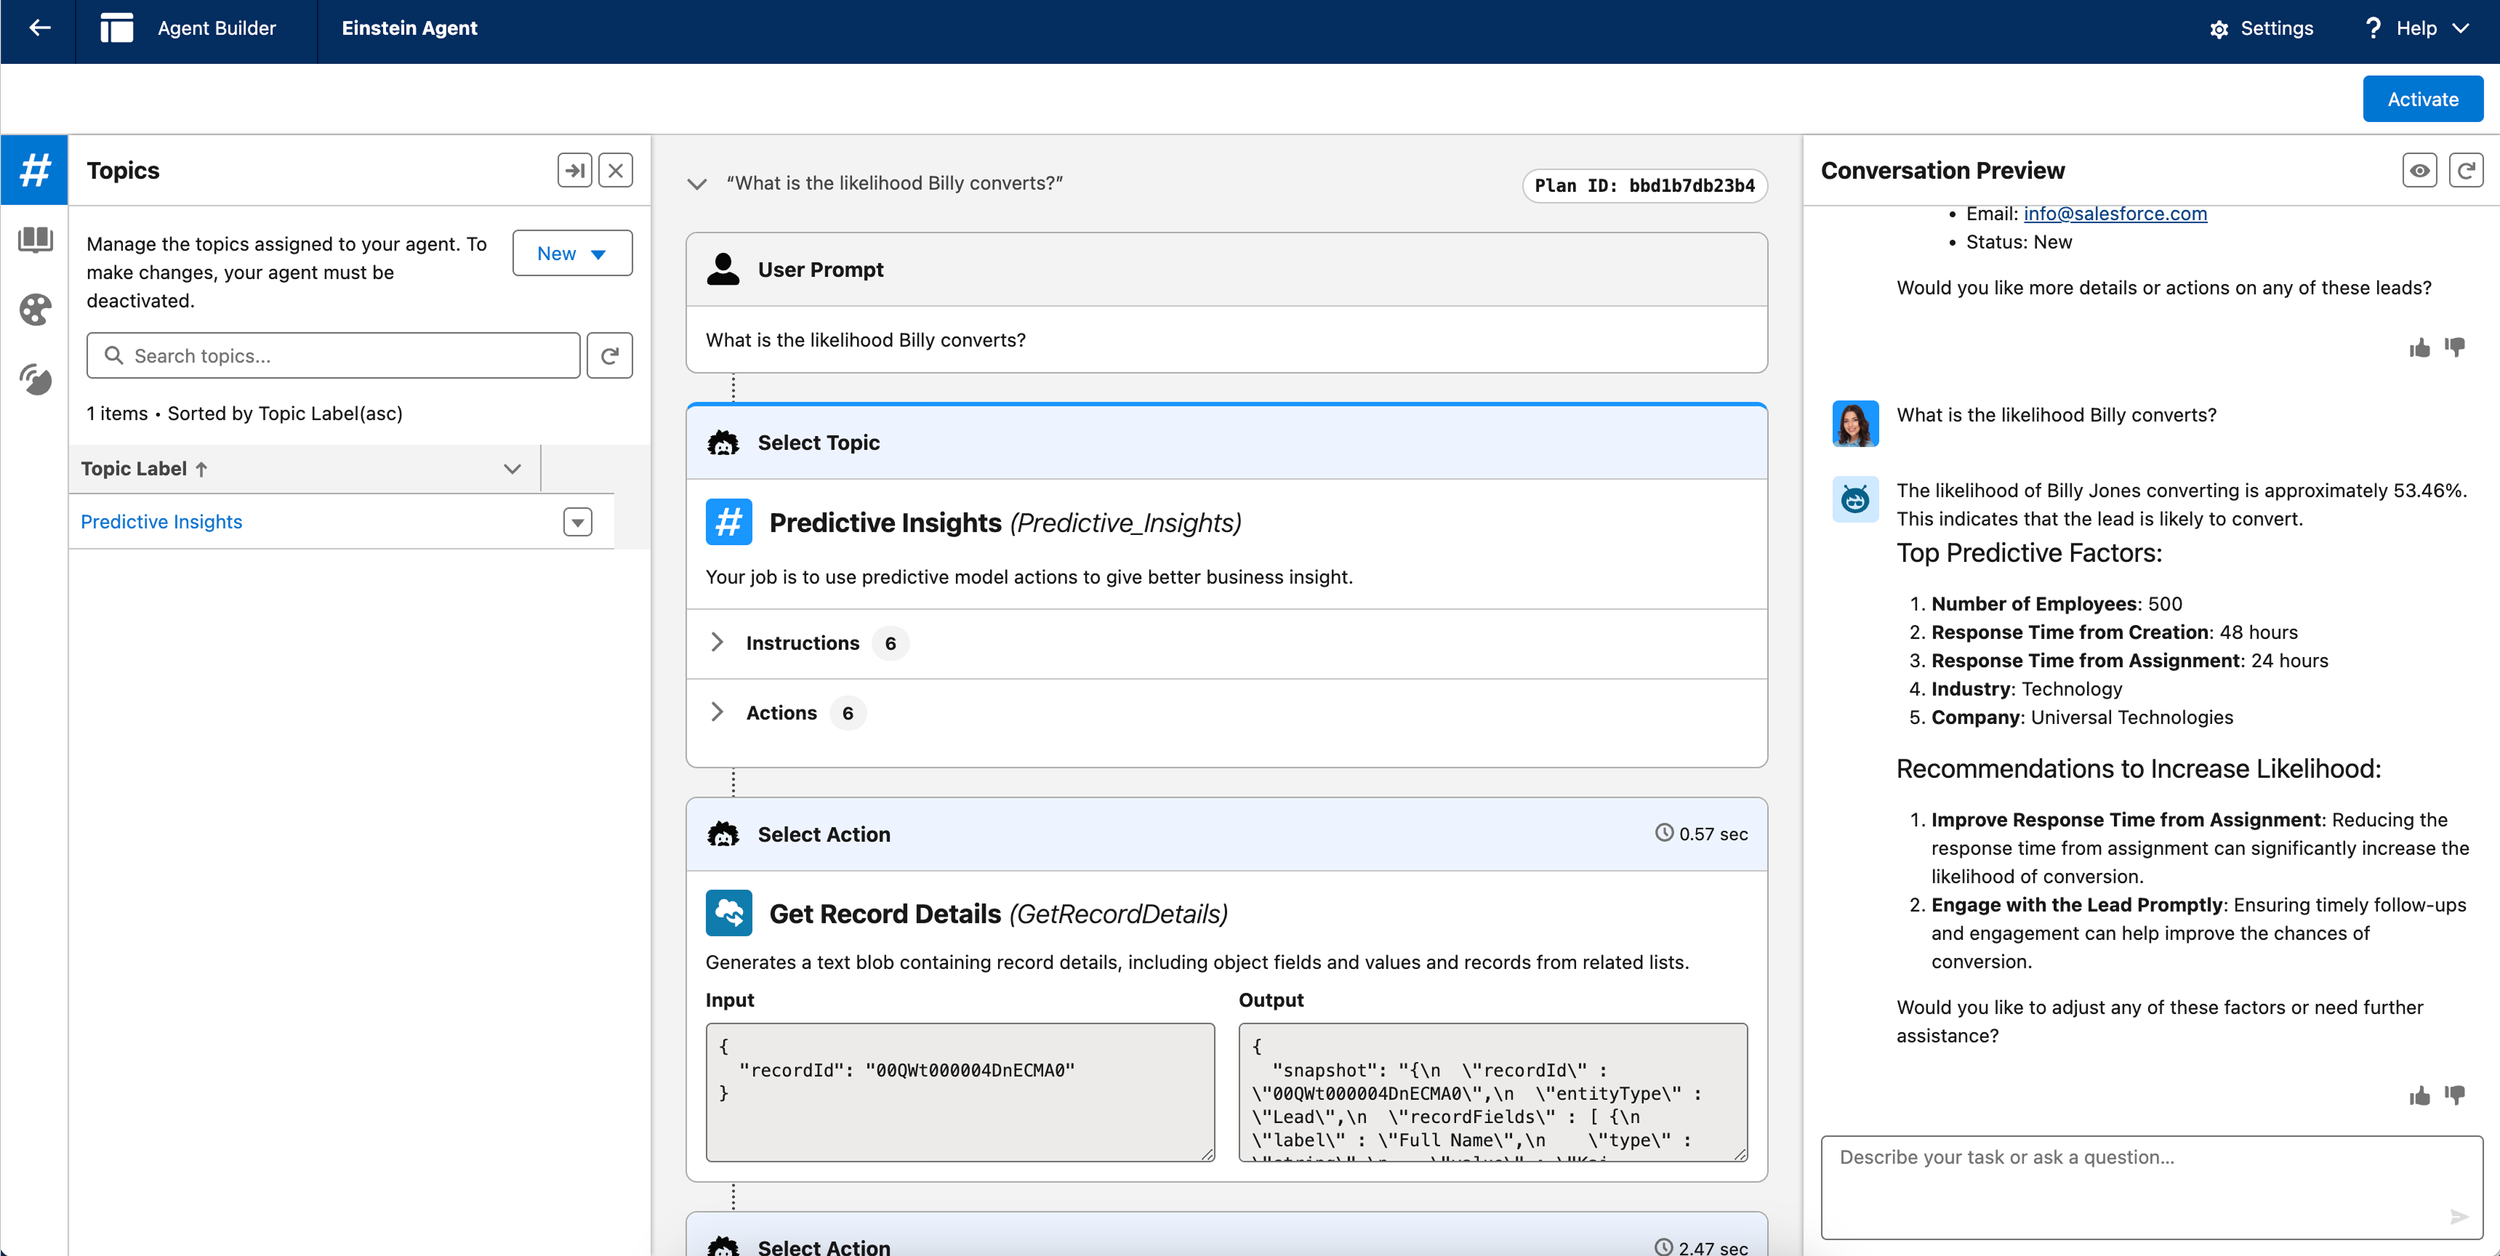Open the library book icon in sidebar
This screenshot has width=2500, height=1256.
pyautogui.click(x=35, y=240)
